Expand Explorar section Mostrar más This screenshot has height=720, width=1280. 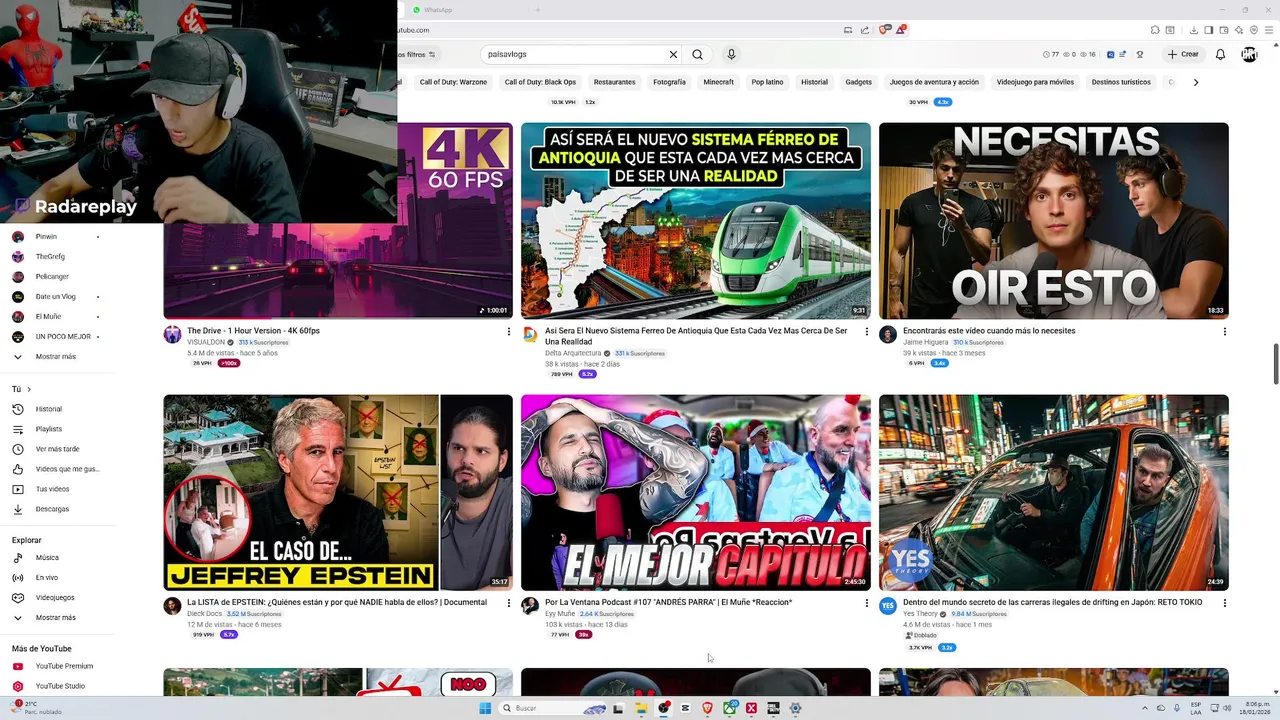click(57, 618)
